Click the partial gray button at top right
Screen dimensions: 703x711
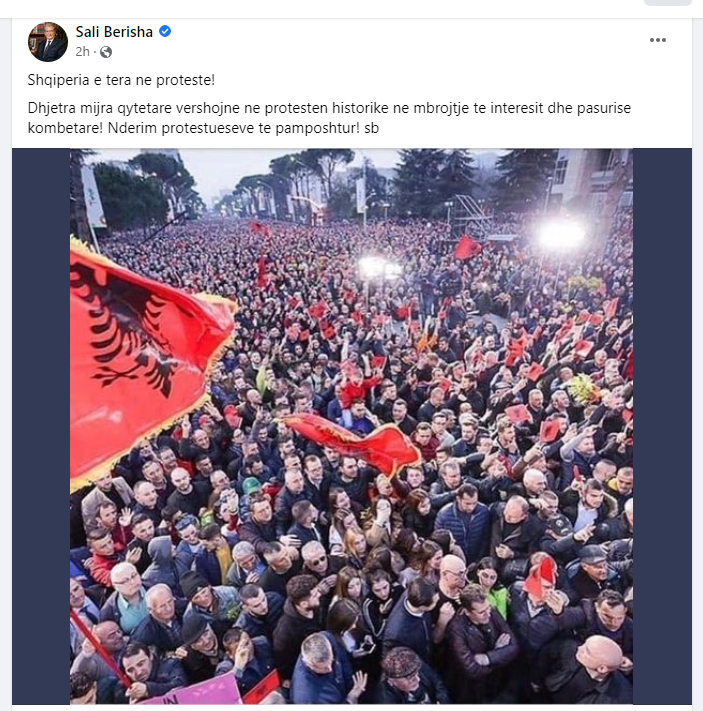point(668,3)
